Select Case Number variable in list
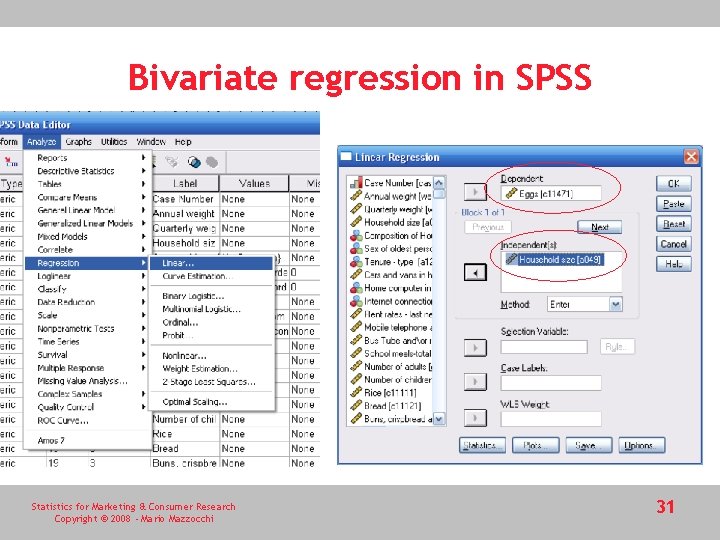The width and height of the screenshot is (720, 540). 391,183
